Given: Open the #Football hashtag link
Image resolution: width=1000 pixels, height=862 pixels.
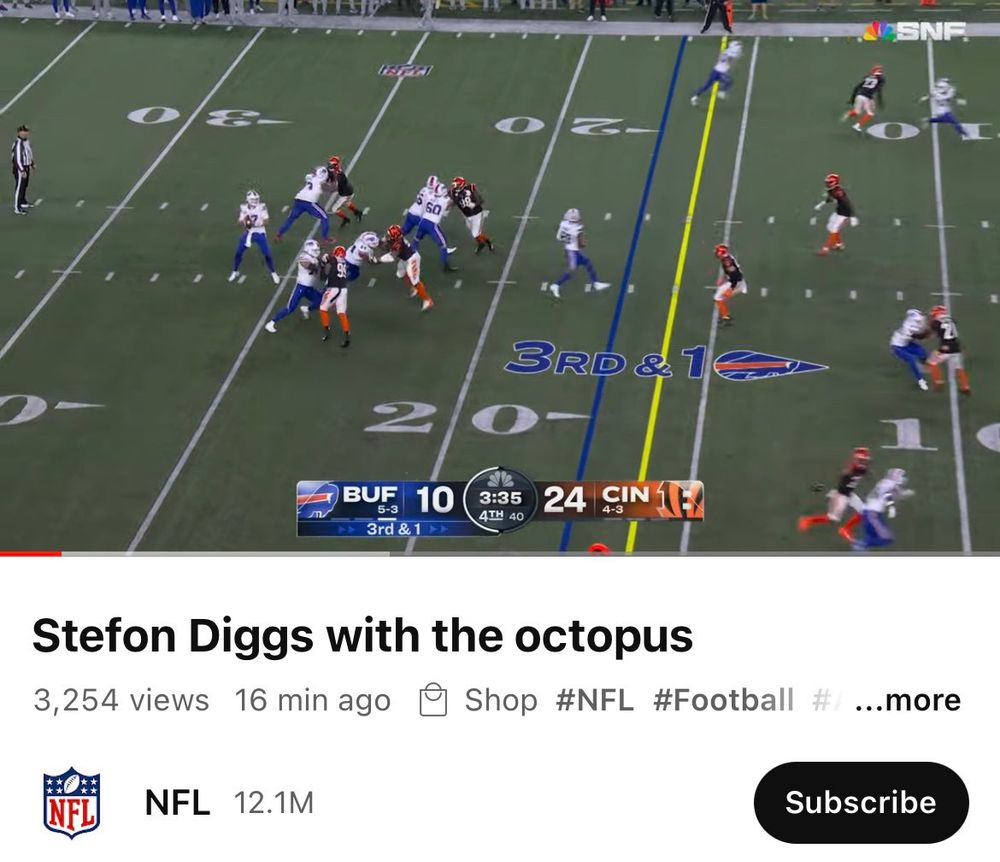Looking at the screenshot, I should [x=723, y=700].
